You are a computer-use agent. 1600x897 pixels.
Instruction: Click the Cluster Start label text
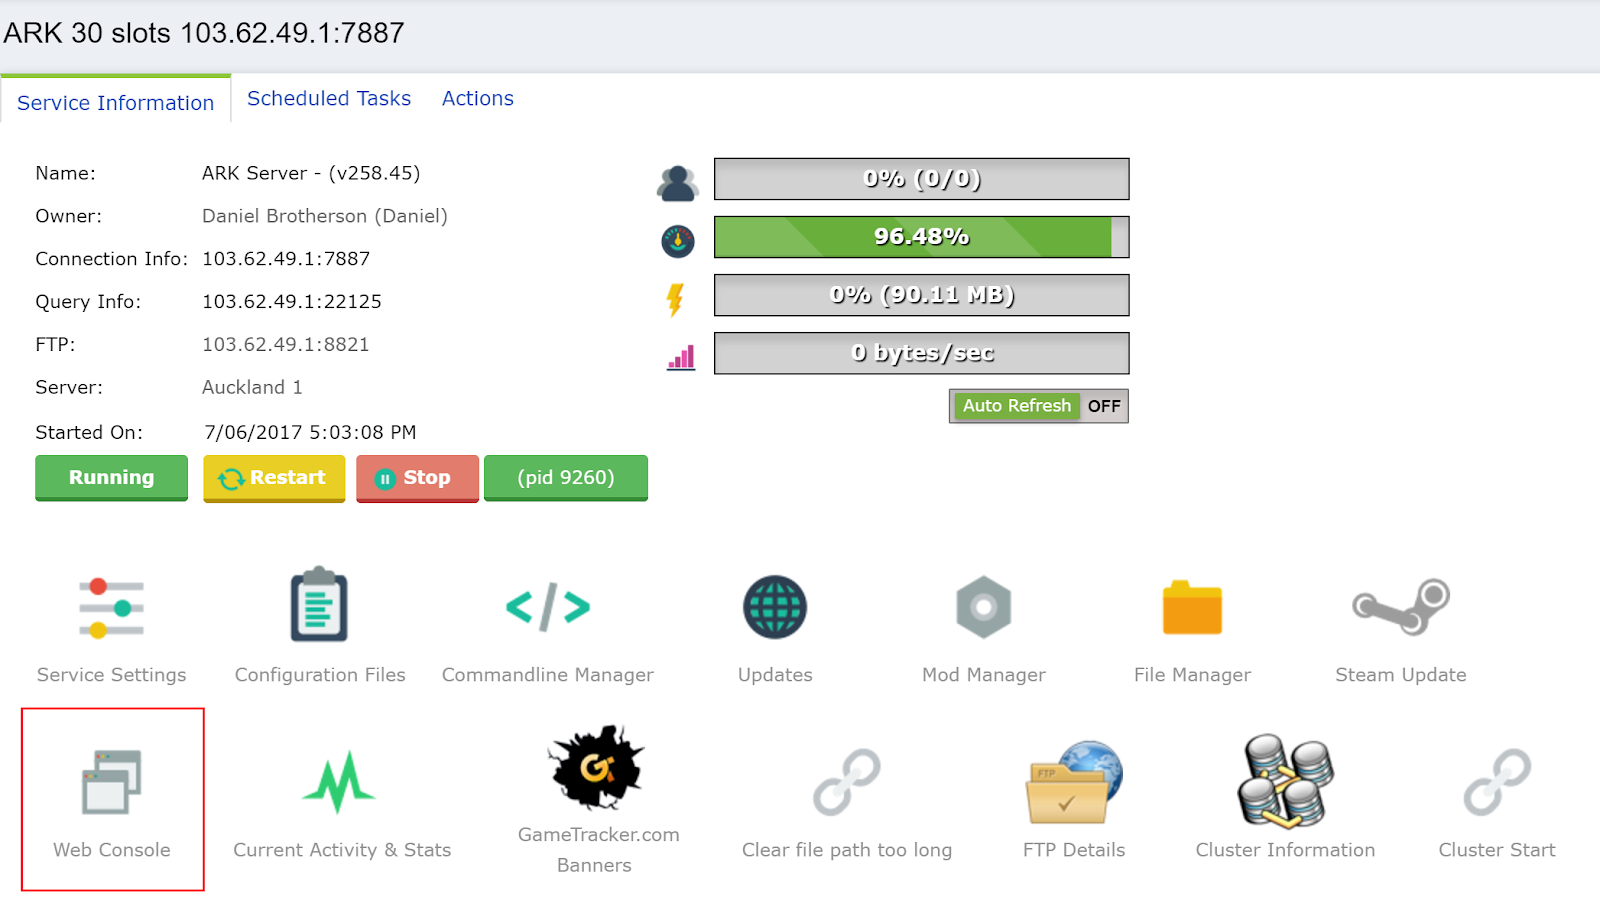pyautogui.click(x=1497, y=850)
